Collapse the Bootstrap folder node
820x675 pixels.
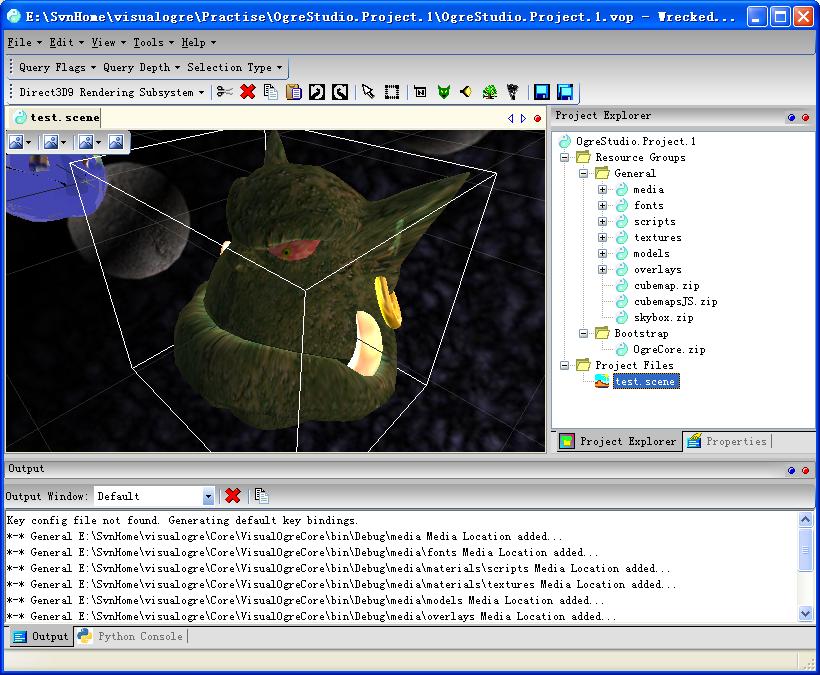(x=583, y=333)
